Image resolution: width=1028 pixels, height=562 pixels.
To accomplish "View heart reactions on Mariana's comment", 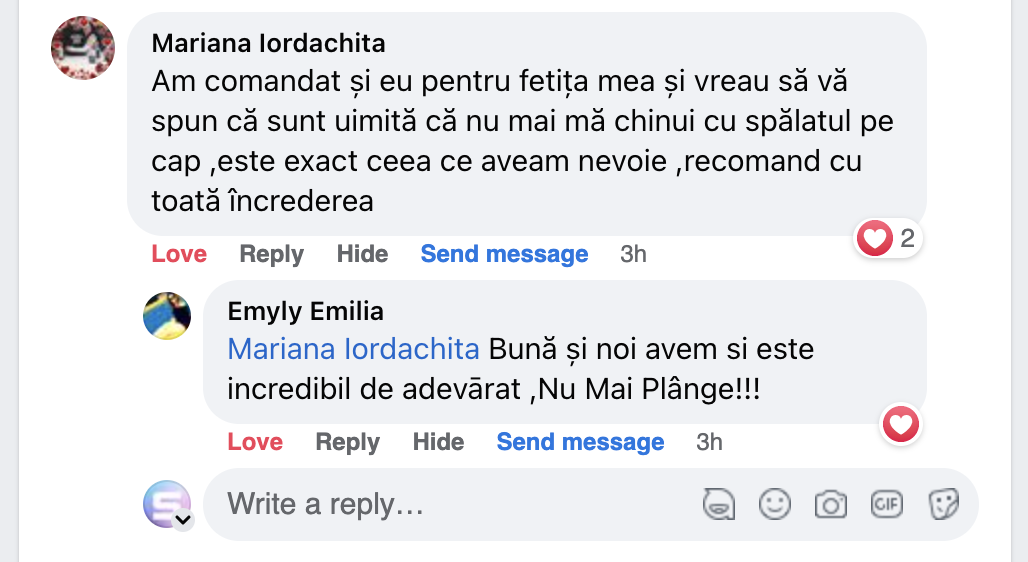I will coord(889,239).
